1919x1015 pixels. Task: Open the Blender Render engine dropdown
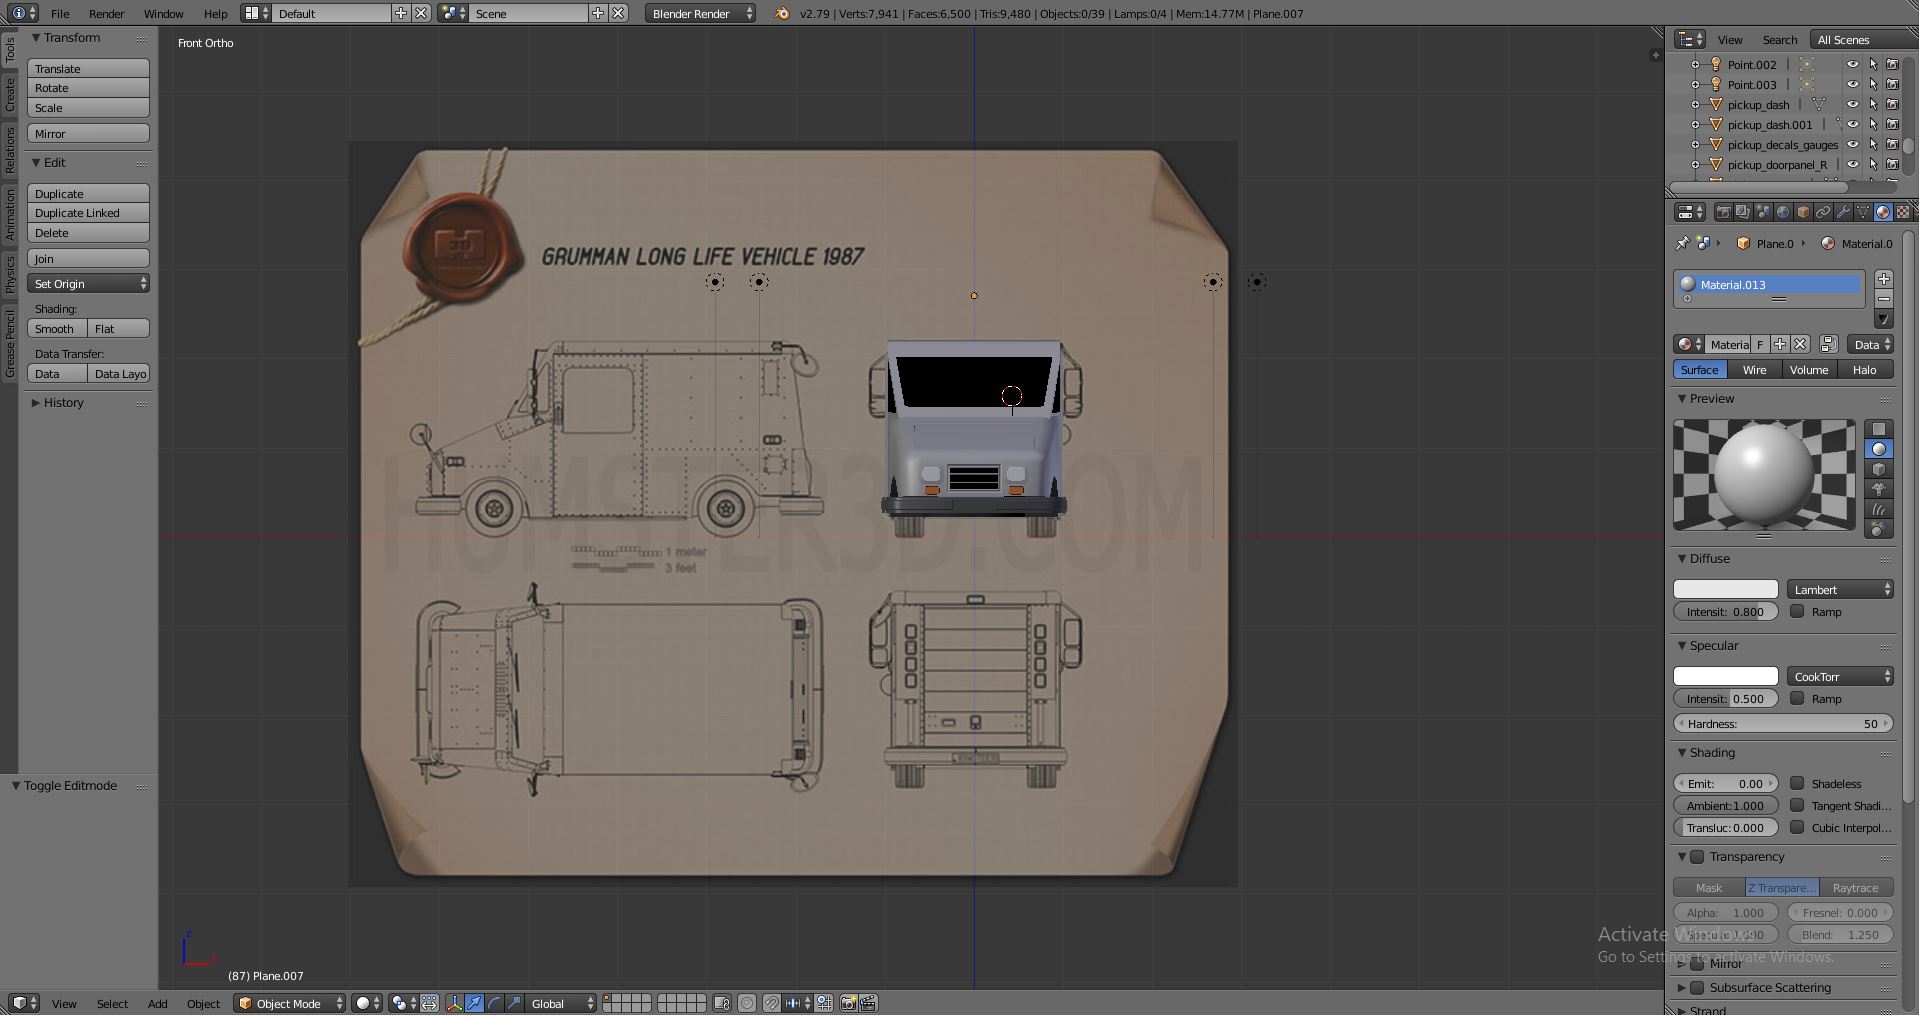[x=700, y=13]
